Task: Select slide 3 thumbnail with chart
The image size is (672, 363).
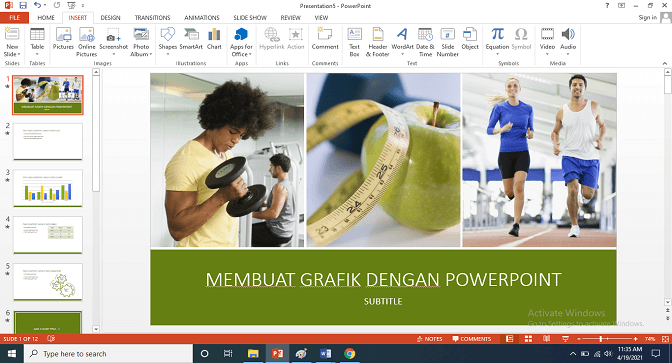Action: click(x=48, y=188)
